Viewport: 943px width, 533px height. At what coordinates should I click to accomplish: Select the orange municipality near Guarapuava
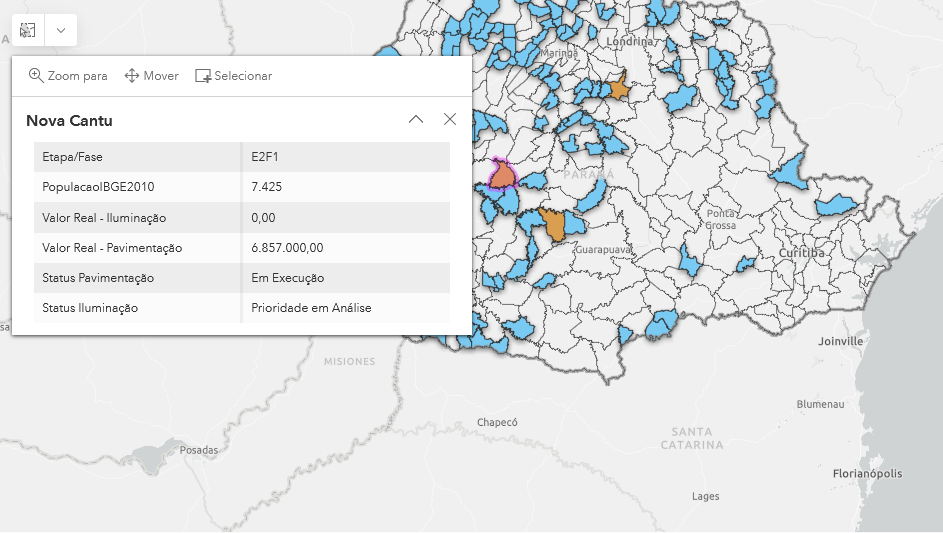point(553,225)
